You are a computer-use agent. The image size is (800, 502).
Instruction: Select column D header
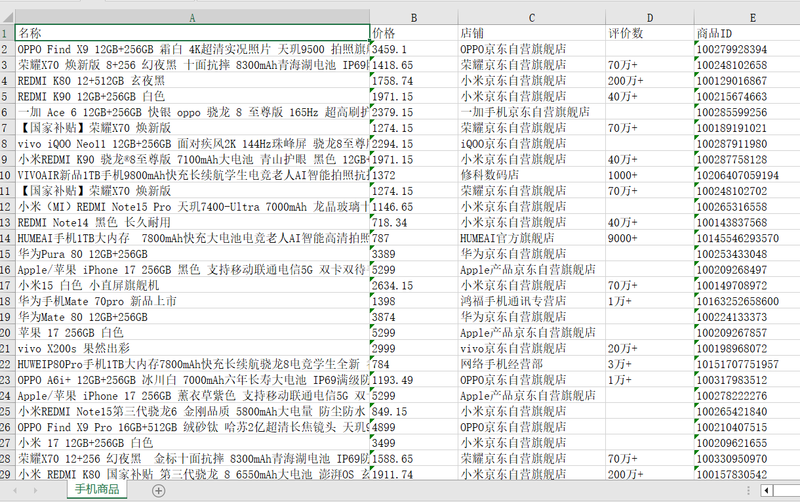tap(649, 17)
